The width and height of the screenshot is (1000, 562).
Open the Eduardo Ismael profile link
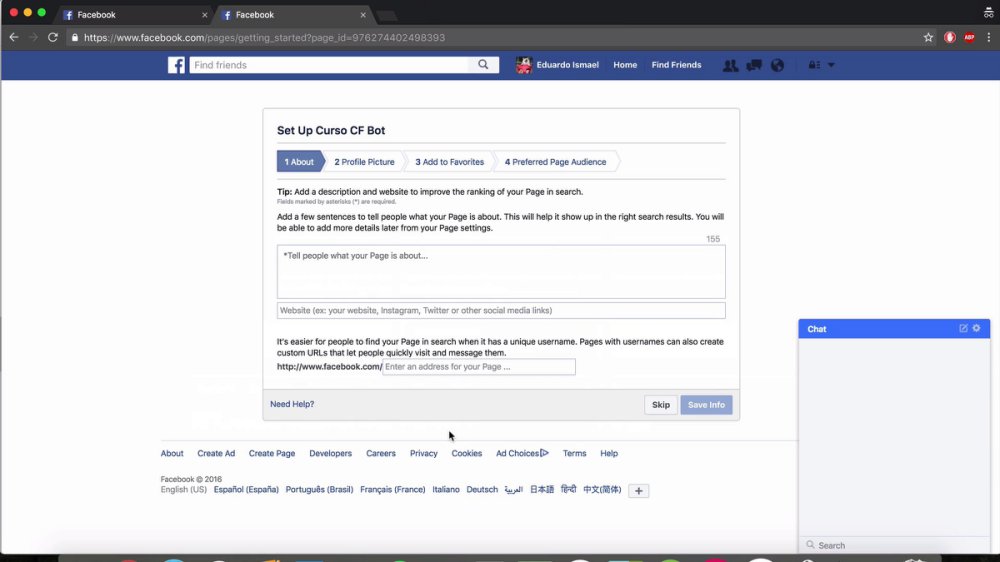point(568,65)
